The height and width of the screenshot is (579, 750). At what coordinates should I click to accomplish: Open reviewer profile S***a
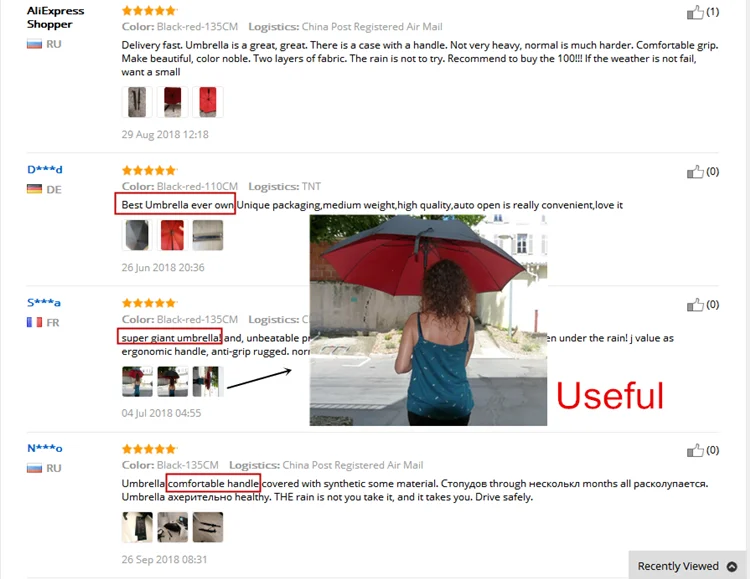(44, 302)
